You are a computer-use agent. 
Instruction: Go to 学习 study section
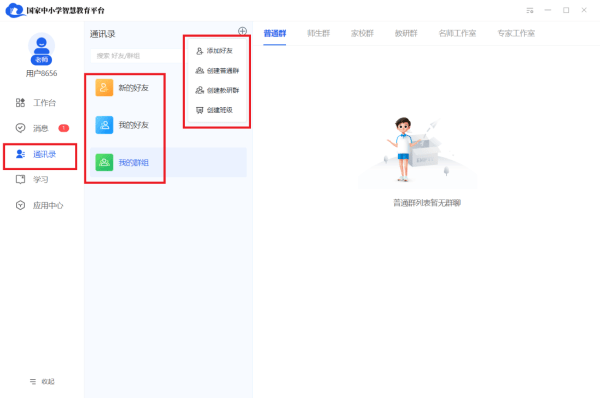tap(33, 179)
